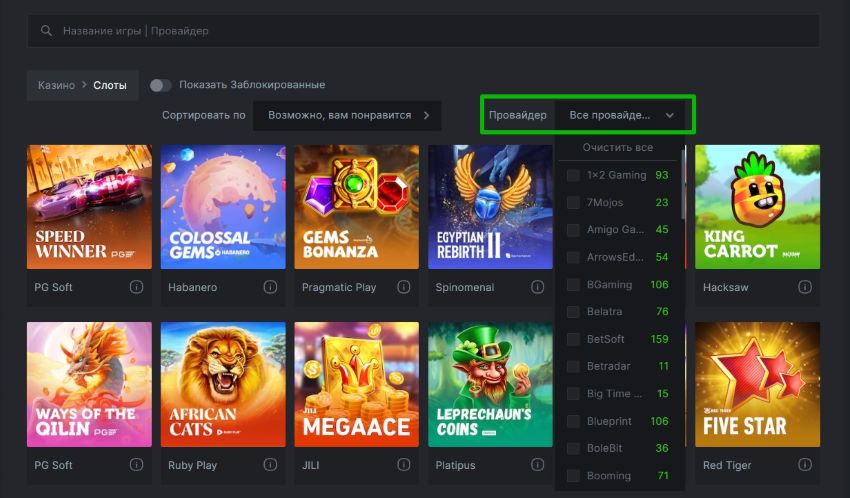Screen dimensions: 850x498
Task: Click the search magnifier icon
Action: [x=46, y=31]
